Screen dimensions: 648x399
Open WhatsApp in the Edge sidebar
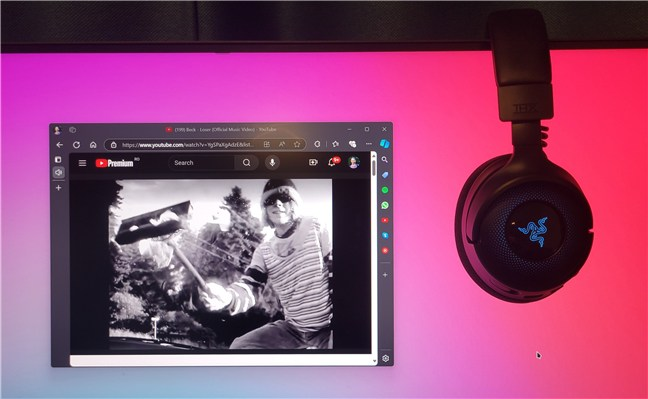(385, 205)
